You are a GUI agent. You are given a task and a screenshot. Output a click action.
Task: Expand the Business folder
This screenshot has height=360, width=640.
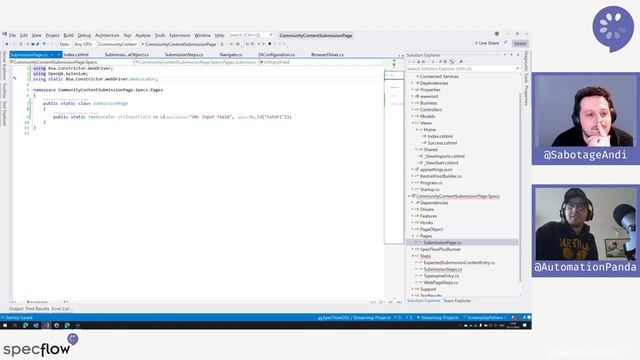412,103
